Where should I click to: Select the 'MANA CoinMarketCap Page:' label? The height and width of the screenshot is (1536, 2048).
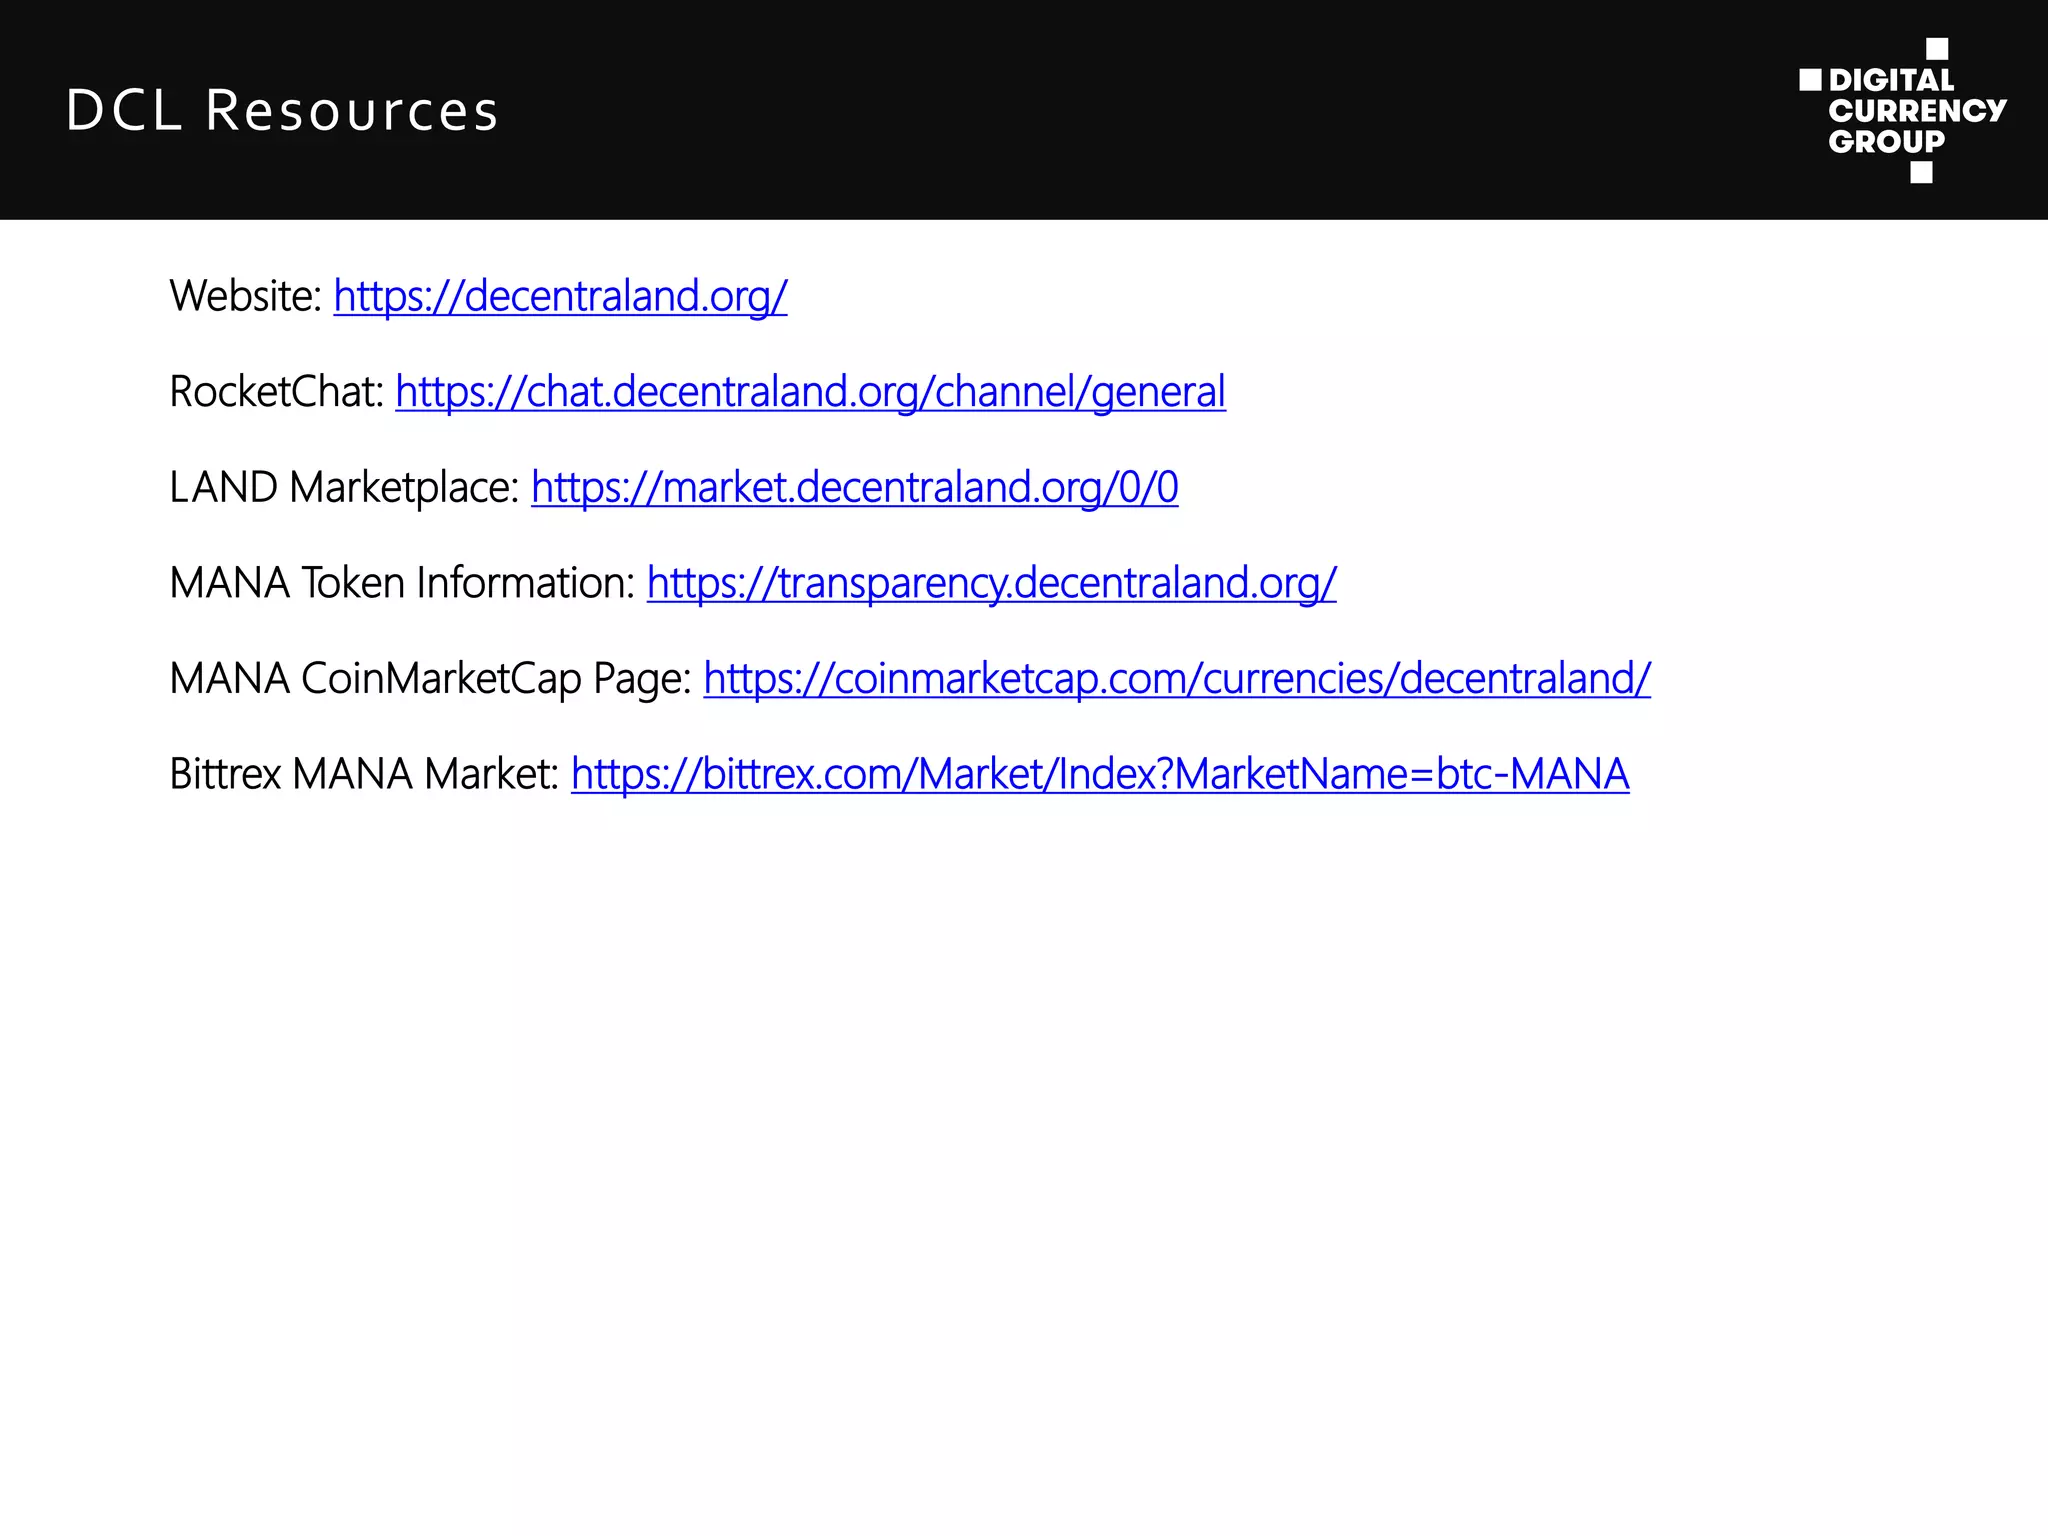[430, 679]
